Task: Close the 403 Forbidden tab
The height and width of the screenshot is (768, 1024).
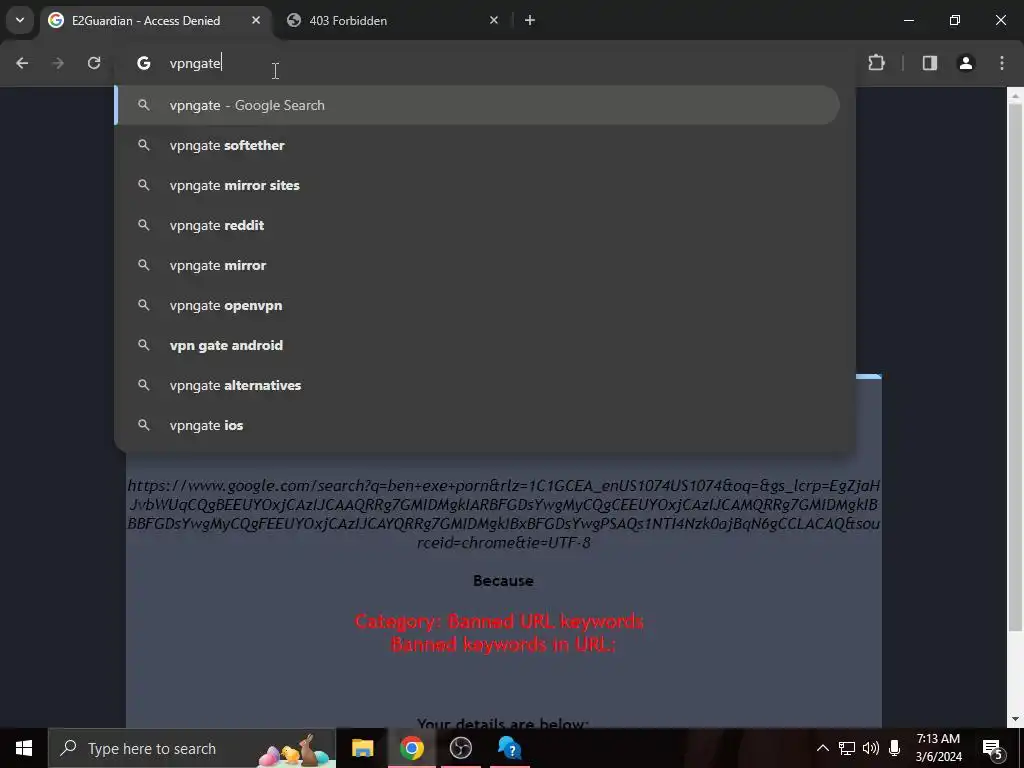Action: click(x=494, y=20)
